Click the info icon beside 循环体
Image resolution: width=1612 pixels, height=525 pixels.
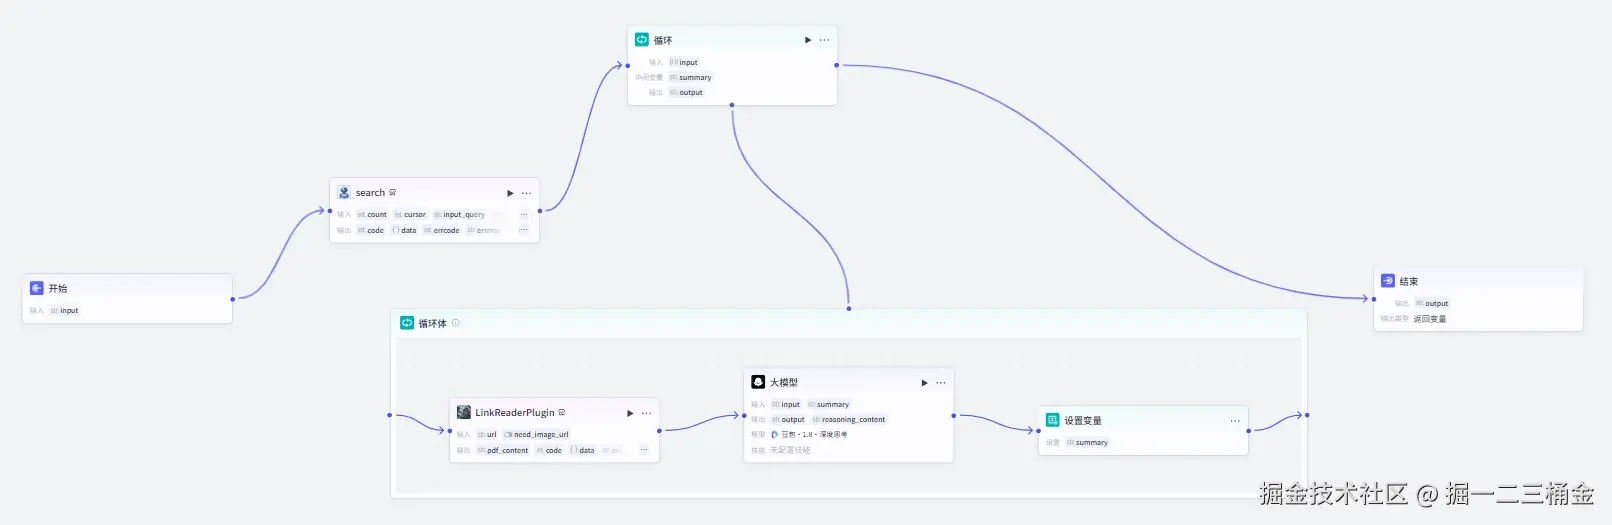[x=456, y=323]
